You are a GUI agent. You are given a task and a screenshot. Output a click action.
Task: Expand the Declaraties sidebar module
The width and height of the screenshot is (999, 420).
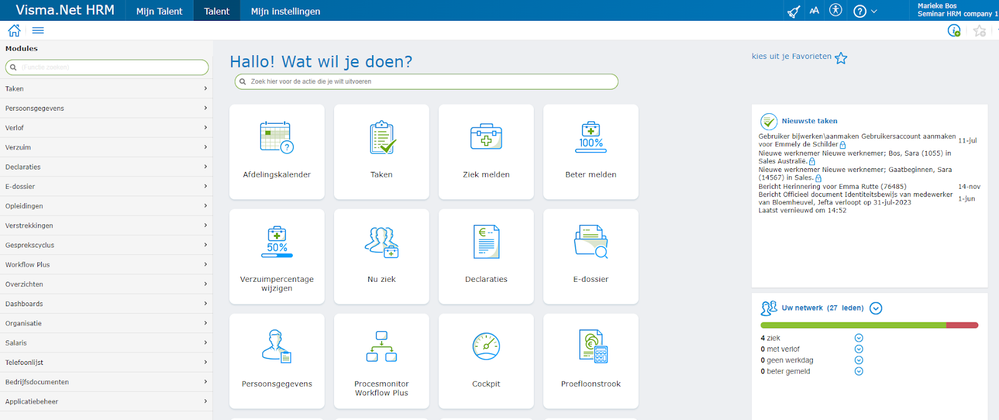pos(106,167)
